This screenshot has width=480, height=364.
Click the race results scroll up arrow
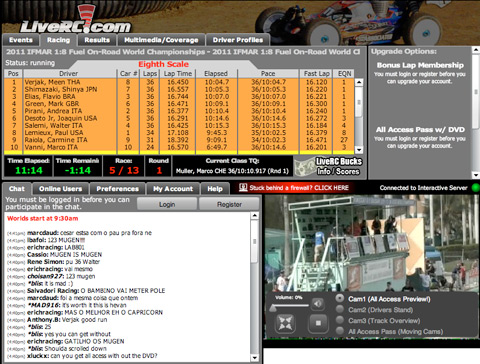[x=359, y=82]
